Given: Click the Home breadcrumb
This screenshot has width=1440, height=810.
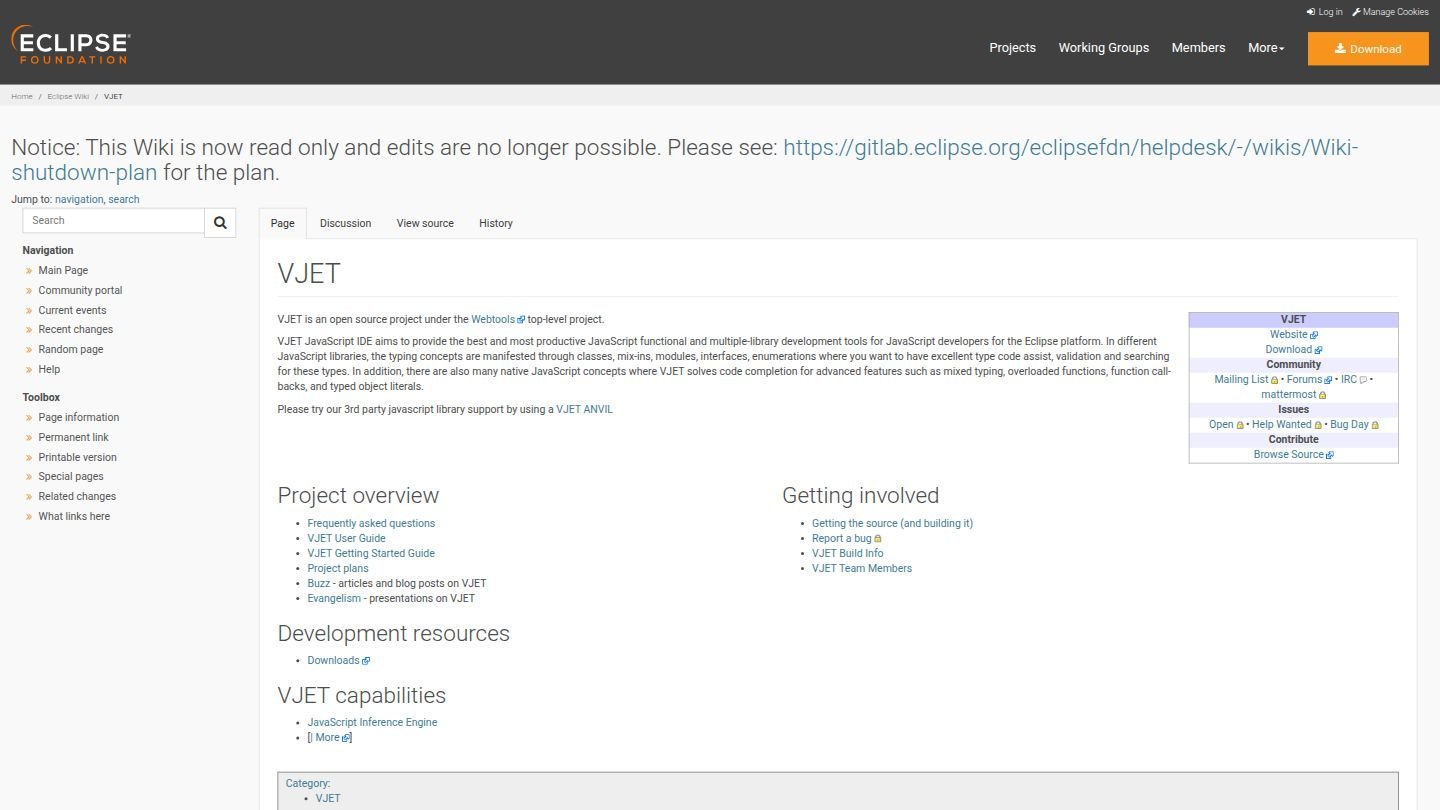Looking at the screenshot, I should coord(22,96).
